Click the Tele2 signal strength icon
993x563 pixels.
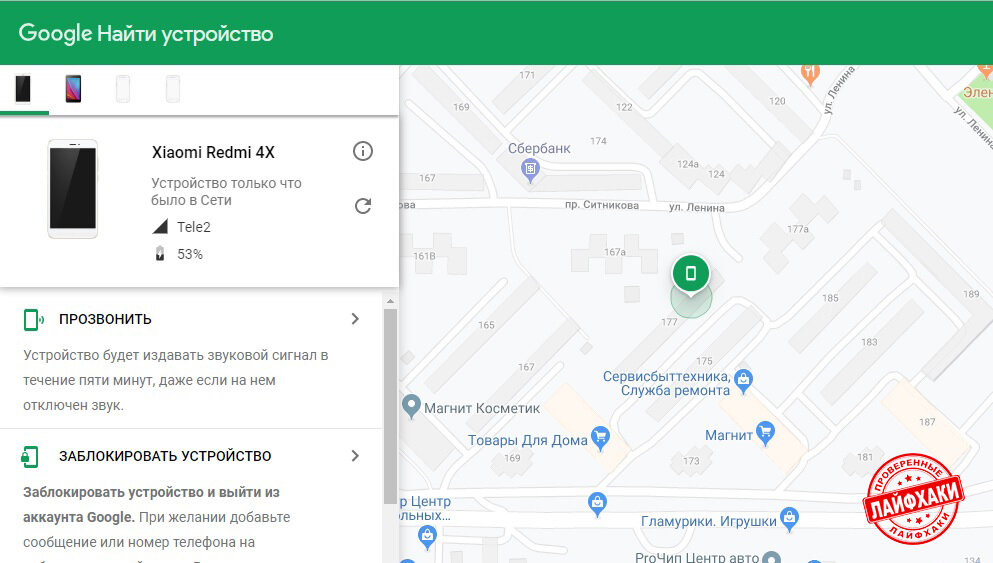(x=160, y=227)
